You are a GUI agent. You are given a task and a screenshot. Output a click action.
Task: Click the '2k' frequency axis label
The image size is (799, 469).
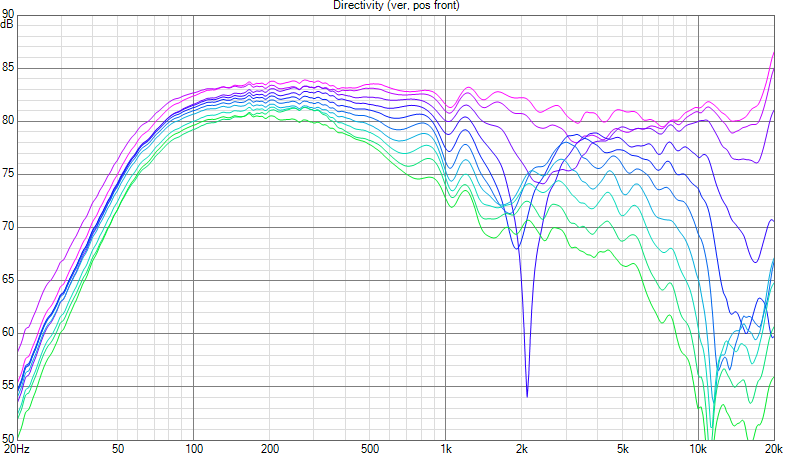[522, 449]
